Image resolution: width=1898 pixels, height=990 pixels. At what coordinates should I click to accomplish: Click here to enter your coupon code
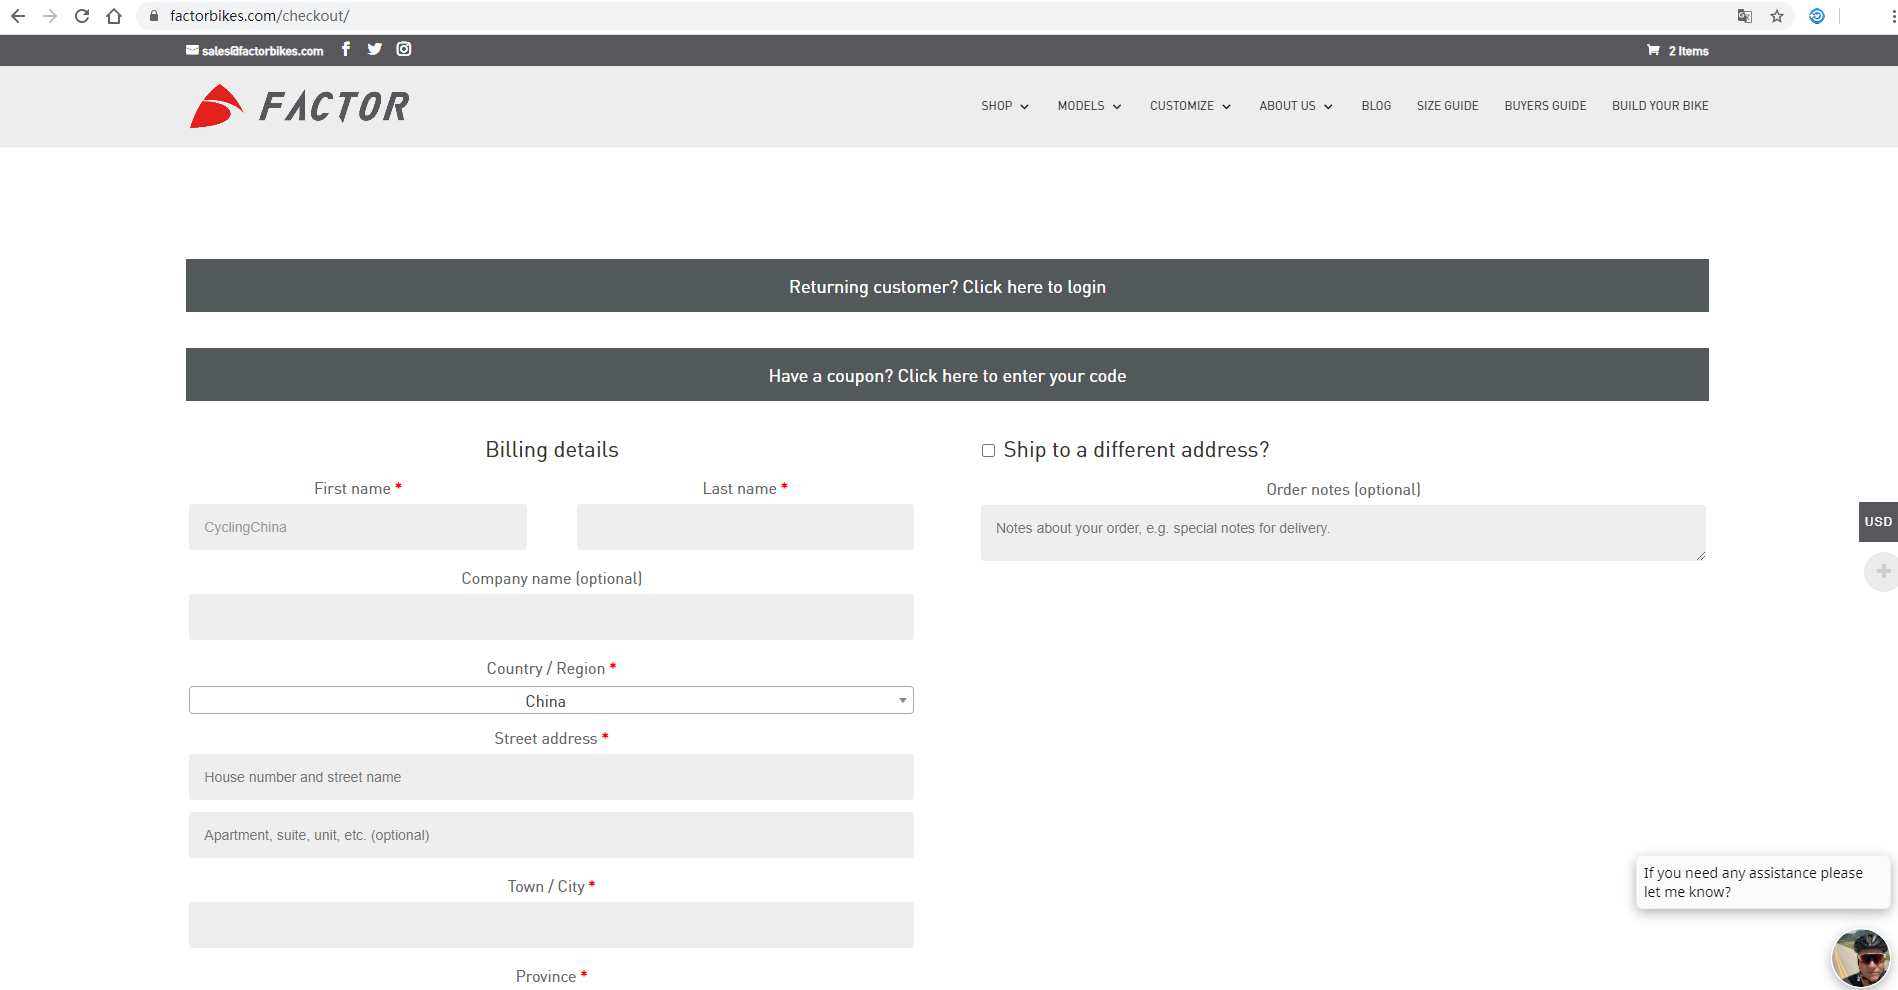tap(1012, 376)
